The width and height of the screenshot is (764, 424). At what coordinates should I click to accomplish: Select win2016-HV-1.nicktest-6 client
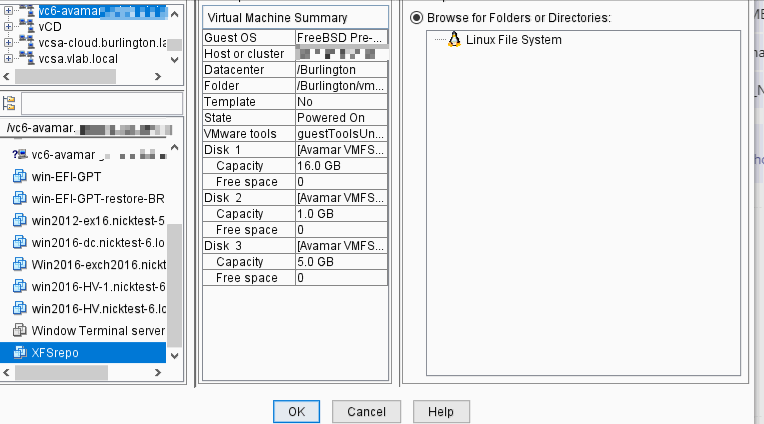click(x=98, y=287)
